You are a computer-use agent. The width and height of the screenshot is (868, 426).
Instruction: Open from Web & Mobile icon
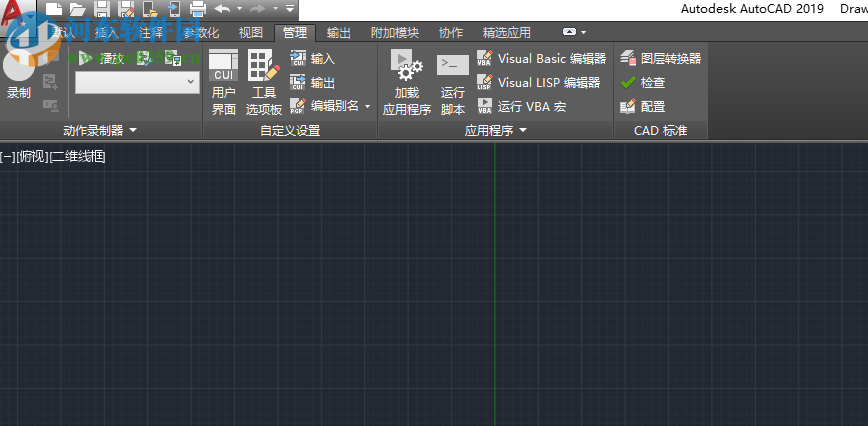tap(151, 8)
